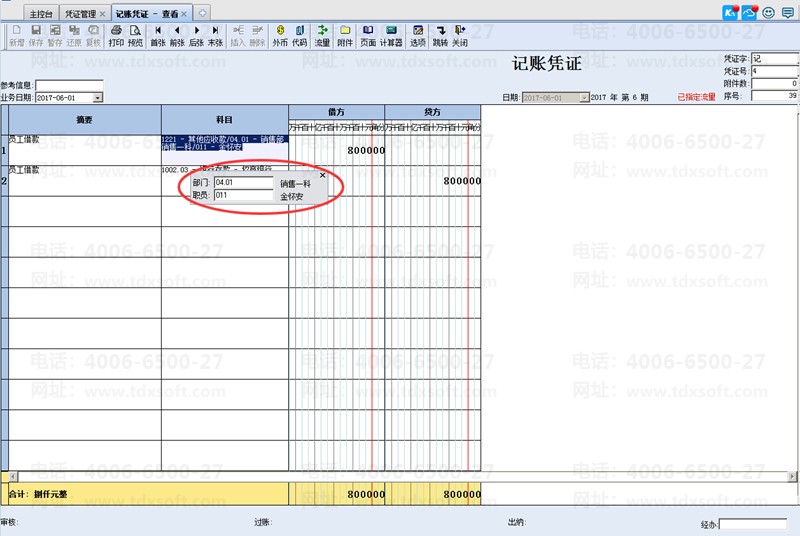
Task: Open the 外币 foreign currency tool
Action: 280,36
